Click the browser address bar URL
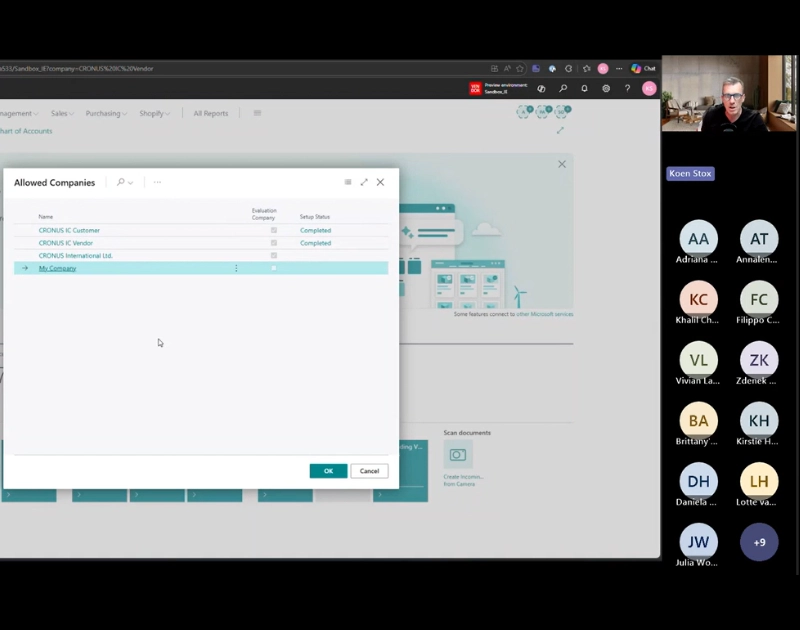This screenshot has height=630, width=800. tap(77, 68)
